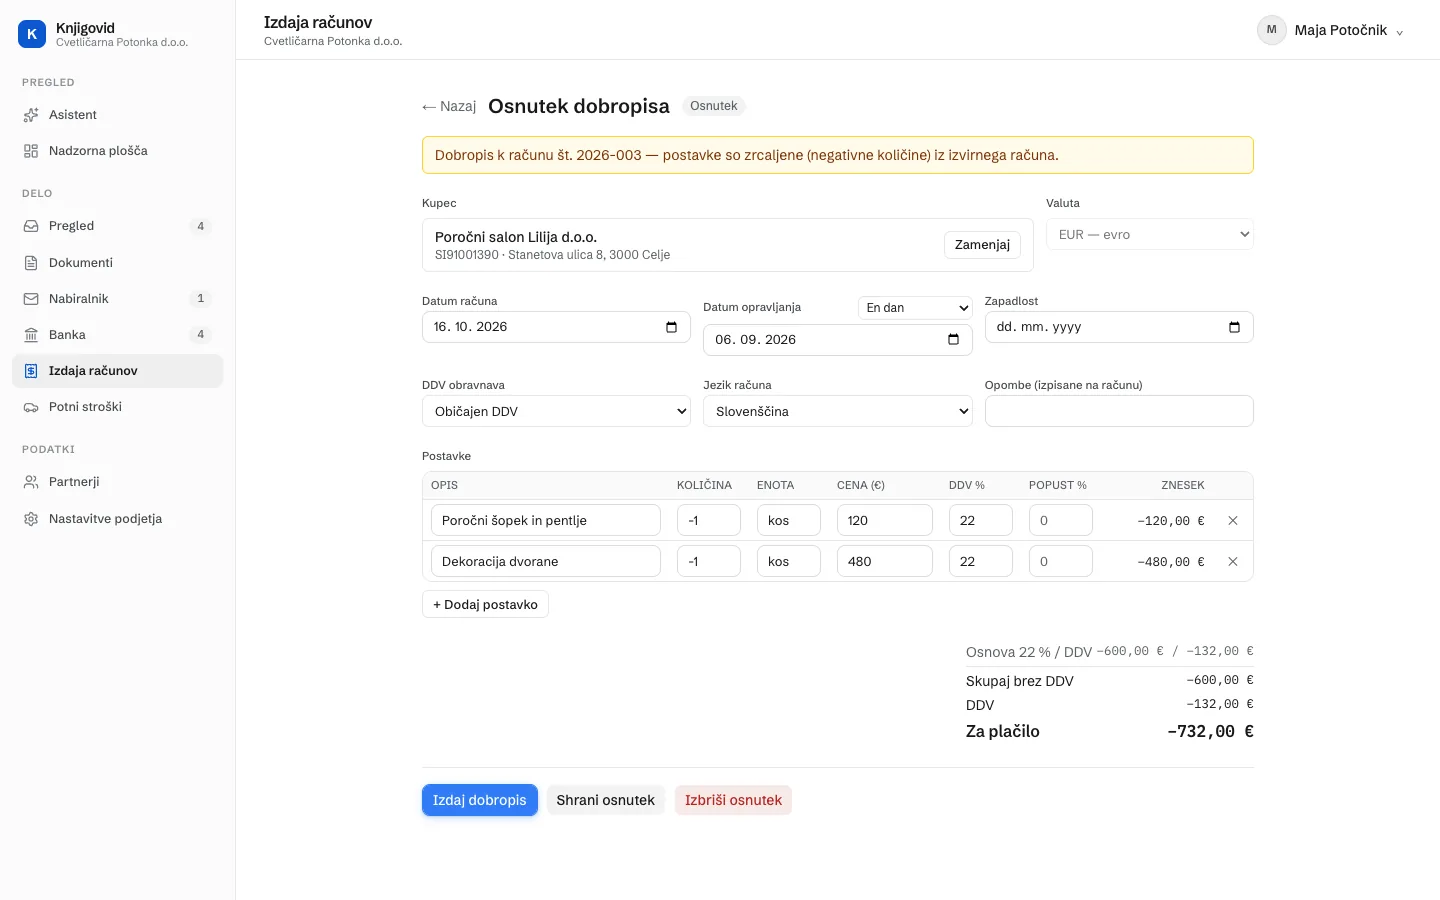1440x900 pixels.
Task: Click Zamenjaj buyer button
Action: [x=982, y=245]
